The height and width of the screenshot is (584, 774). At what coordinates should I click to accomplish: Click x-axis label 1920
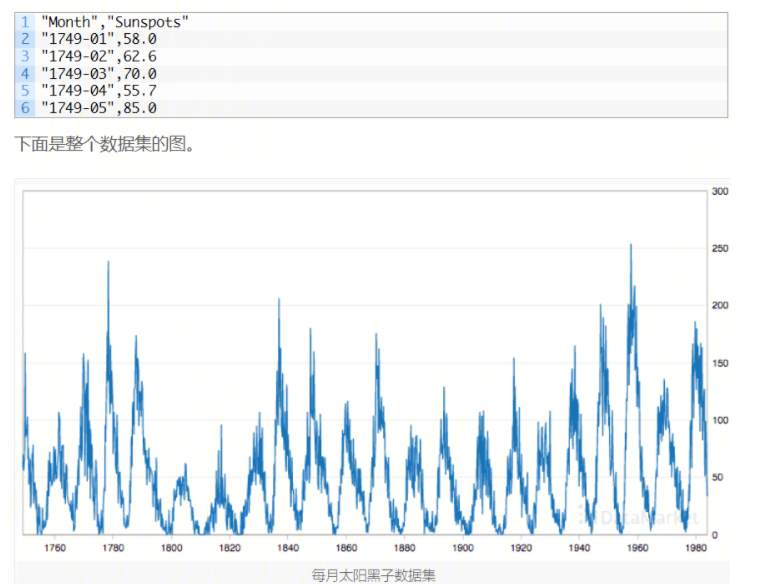pos(521,548)
